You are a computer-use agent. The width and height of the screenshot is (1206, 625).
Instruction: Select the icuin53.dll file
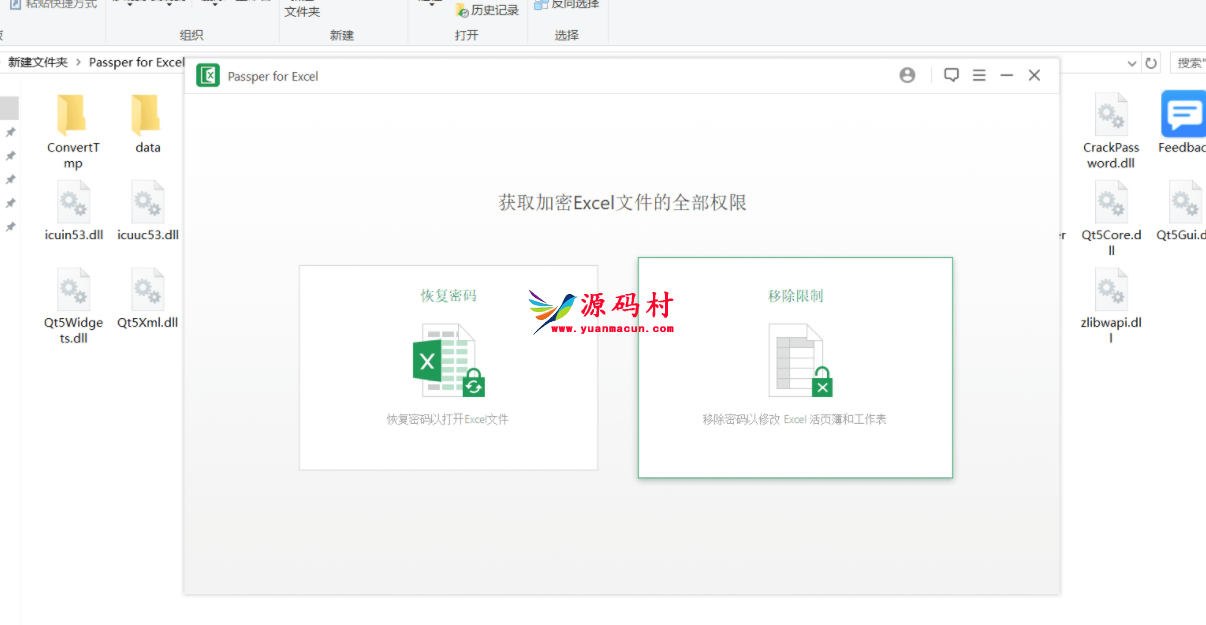(73, 212)
